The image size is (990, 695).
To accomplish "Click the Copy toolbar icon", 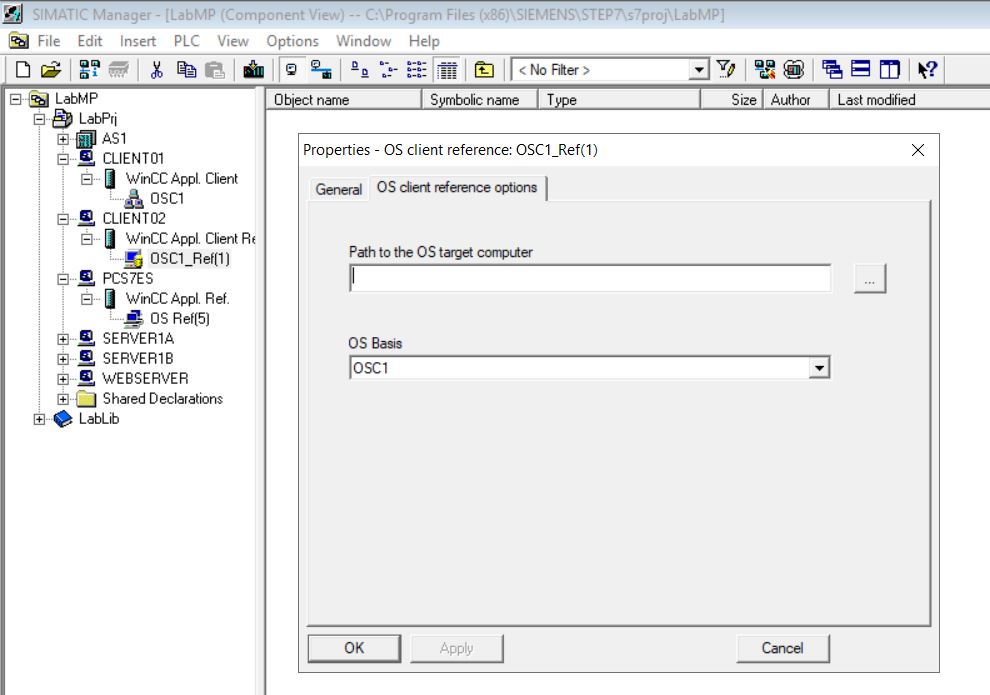I will (186, 69).
